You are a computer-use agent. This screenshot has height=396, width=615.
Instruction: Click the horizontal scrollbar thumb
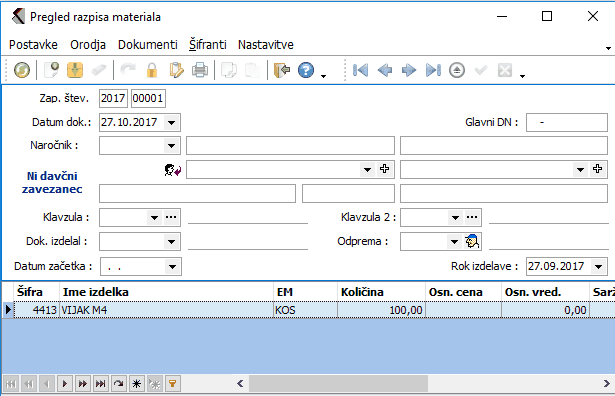point(338,383)
